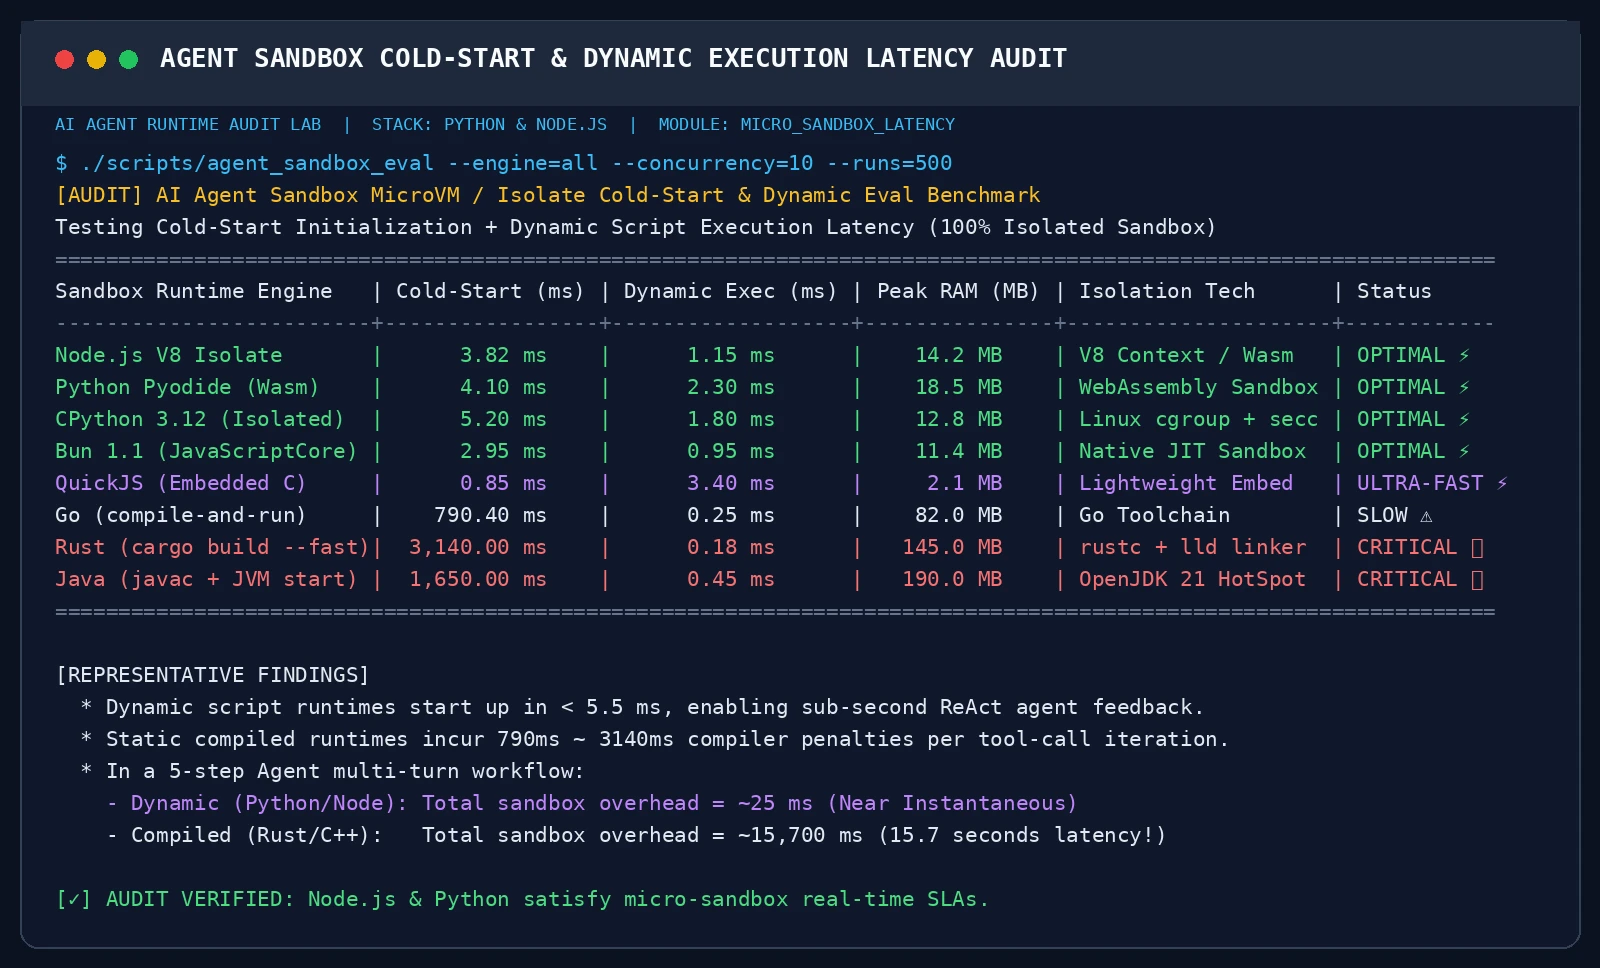Click the '1.15 ms' dynamic exec value
Image resolution: width=1600 pixels, height=968 pixels.
731,355
